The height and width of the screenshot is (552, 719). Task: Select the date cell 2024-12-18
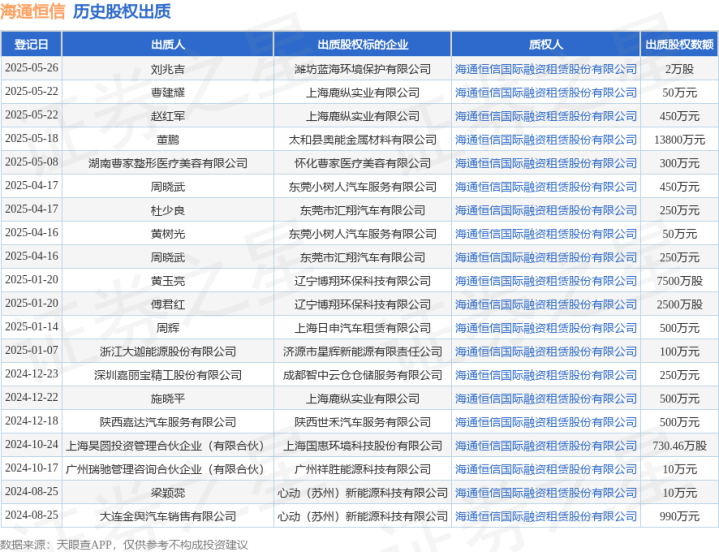pyautogui.click(x=32, y=421)
